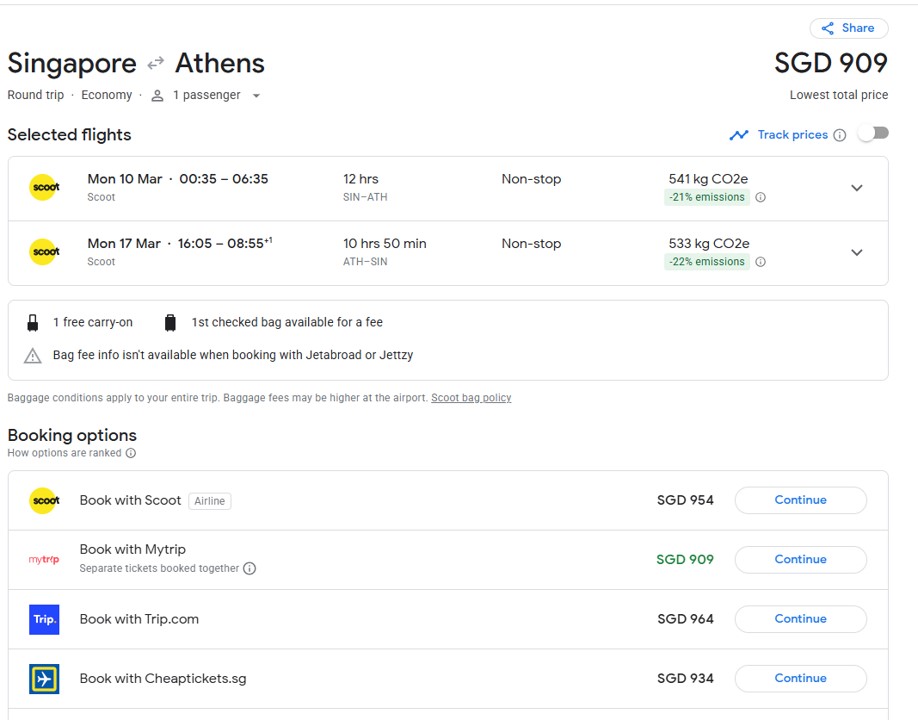Image resolution: width=918 pixels, height=720 pixels.
Task: Click the Trip.com logo icon
Action: pos(44,619)
